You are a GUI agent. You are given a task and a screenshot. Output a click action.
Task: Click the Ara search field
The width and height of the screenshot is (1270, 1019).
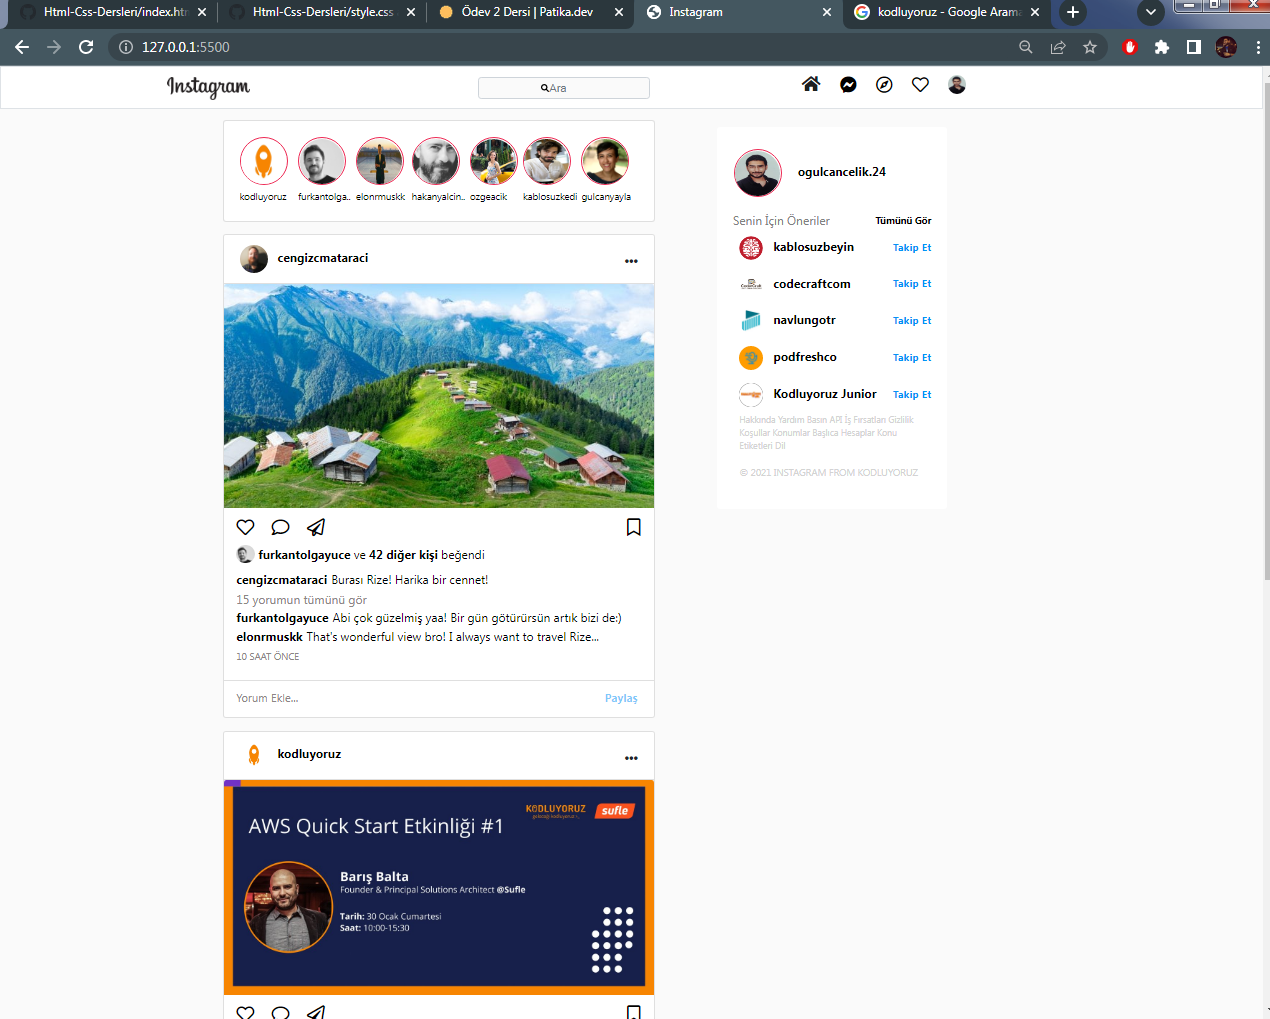564,88
